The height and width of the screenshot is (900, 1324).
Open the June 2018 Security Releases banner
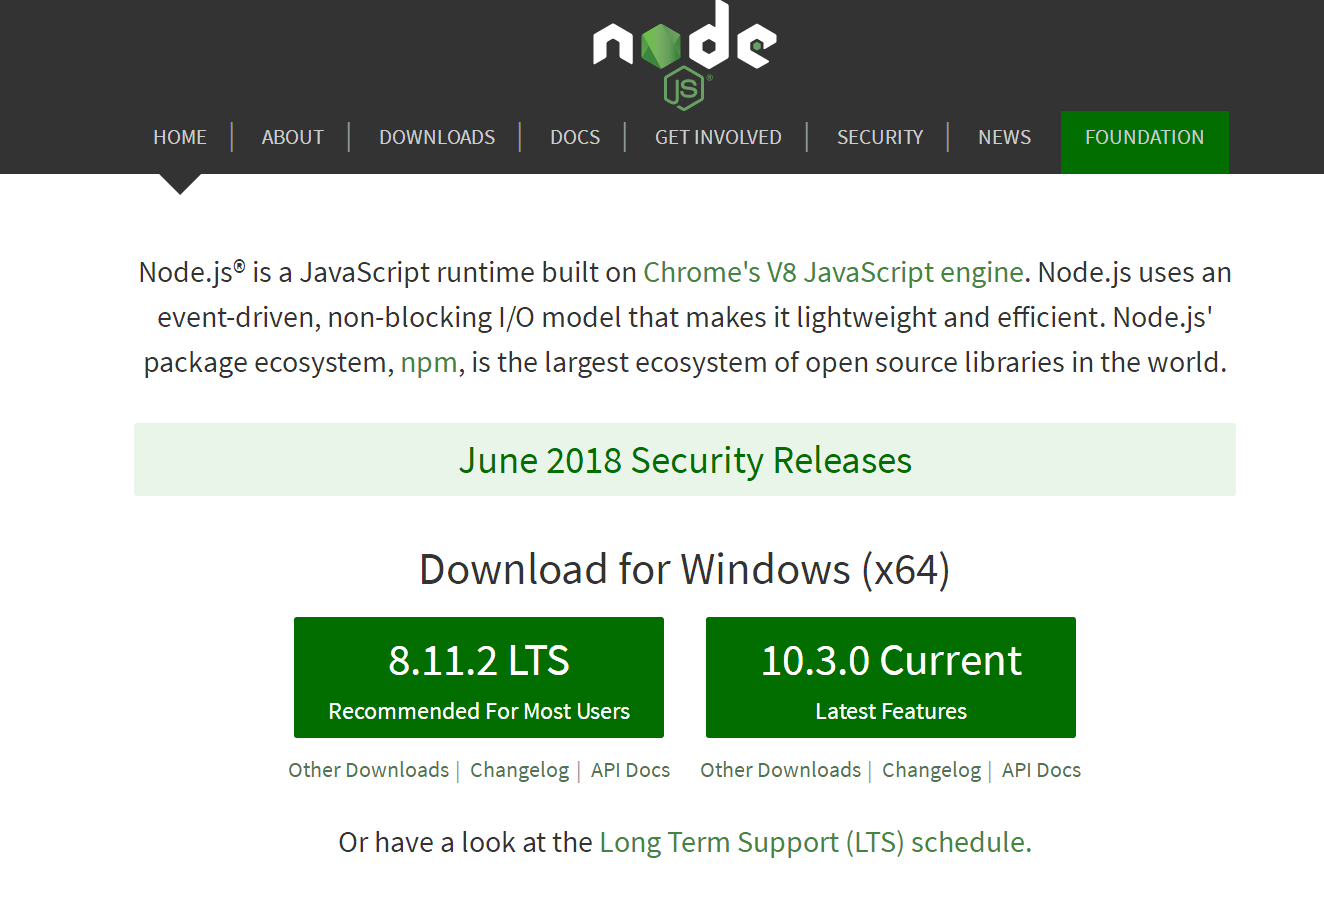[x=685, y=460]
